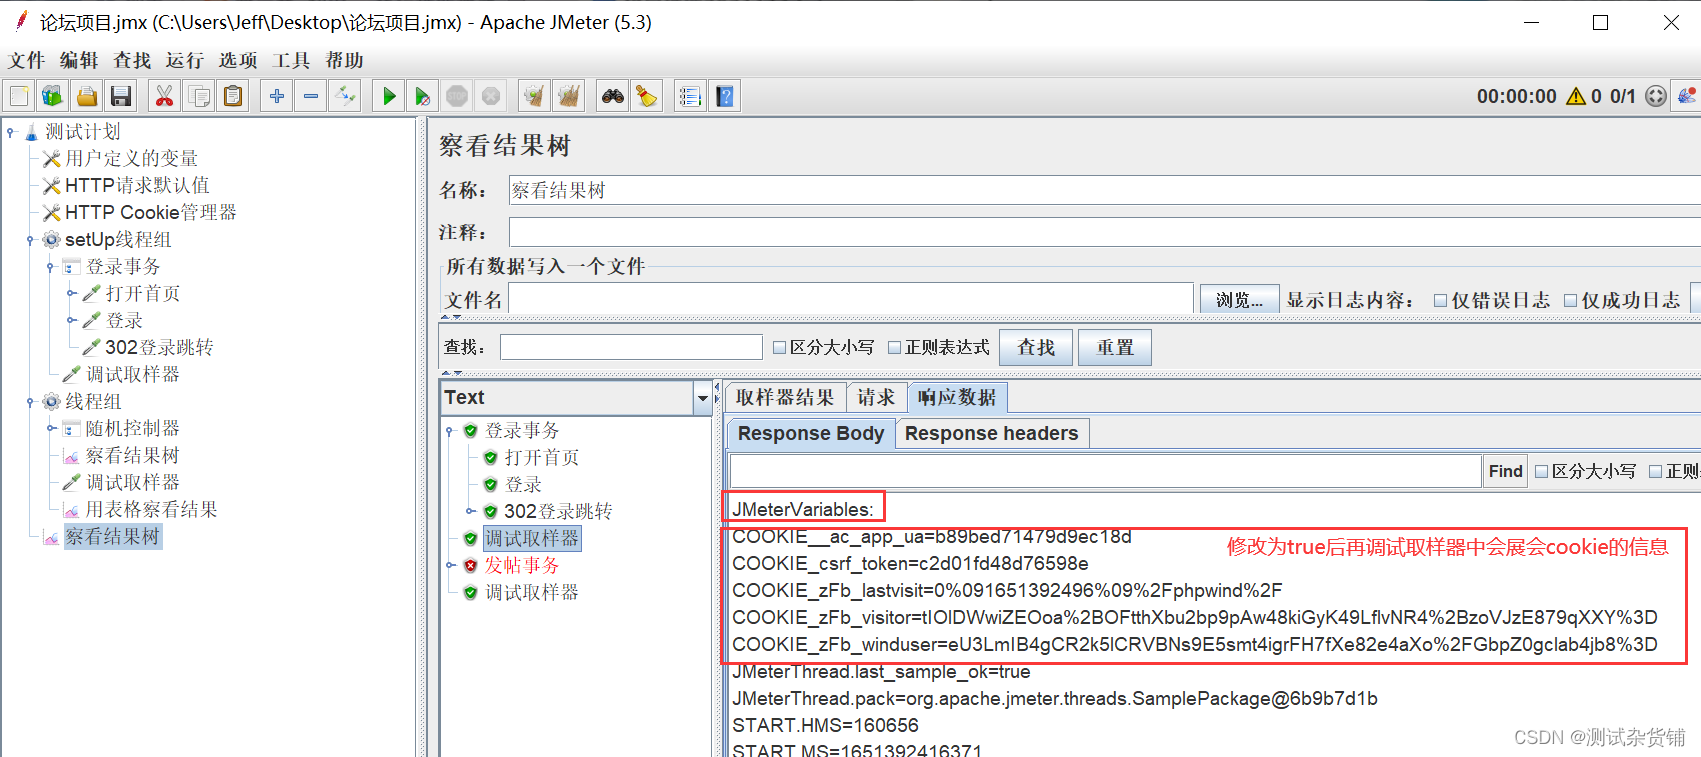Click the Help question mark icon

[x=725, y=96]
